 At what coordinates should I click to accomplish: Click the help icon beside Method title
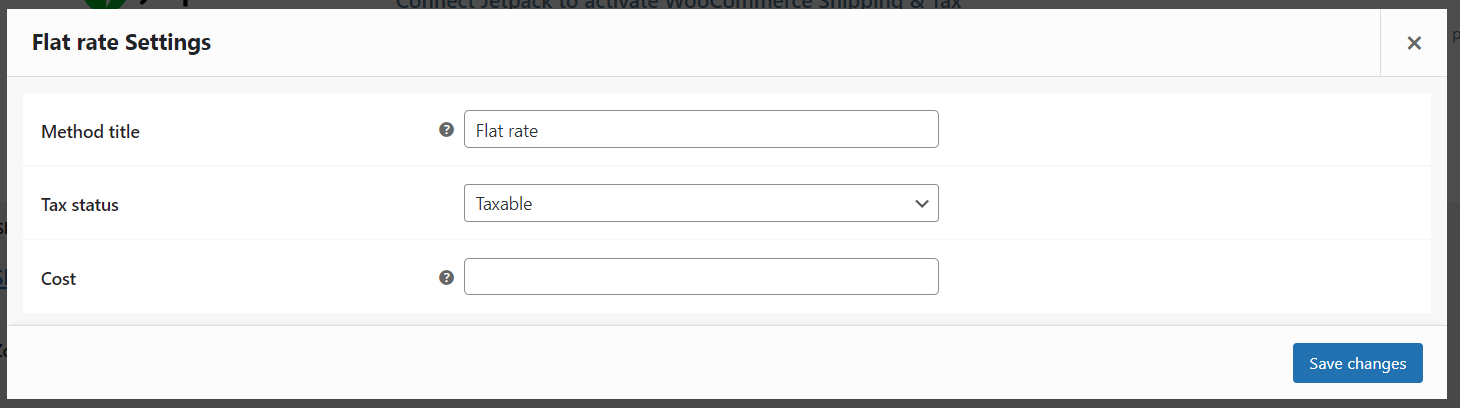[x=447, y=129]
